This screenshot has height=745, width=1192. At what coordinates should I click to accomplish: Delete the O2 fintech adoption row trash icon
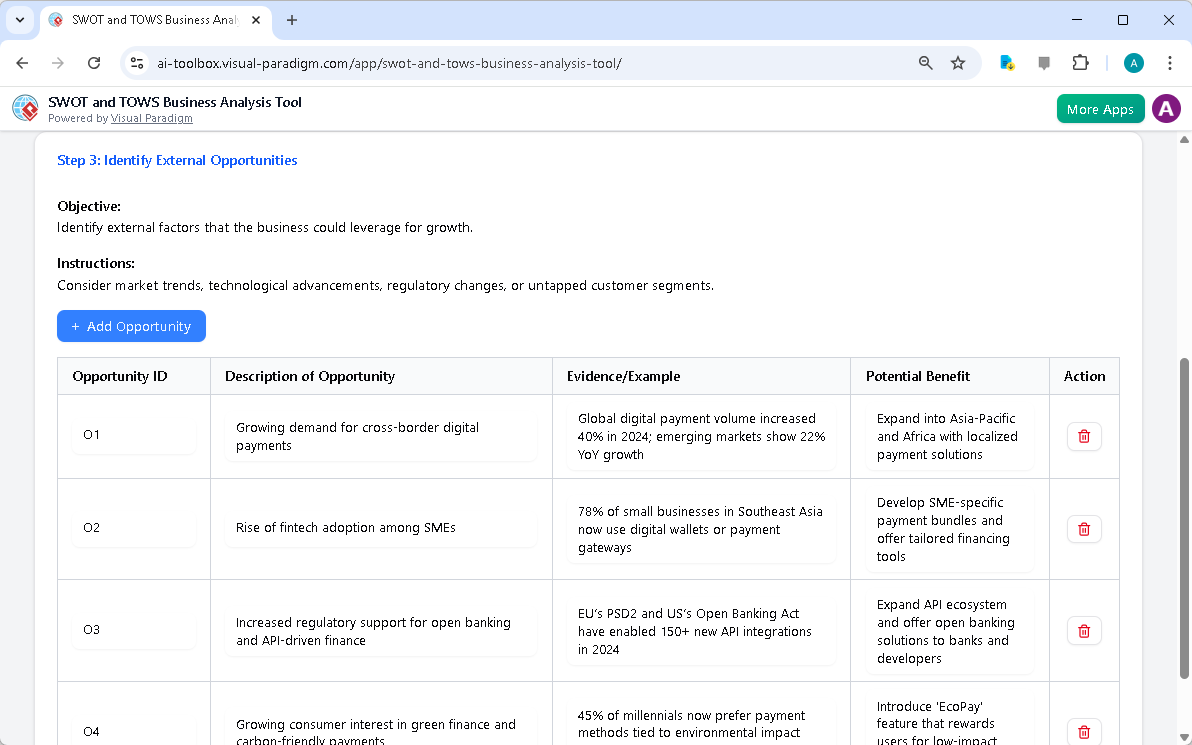coord(1084,529)
